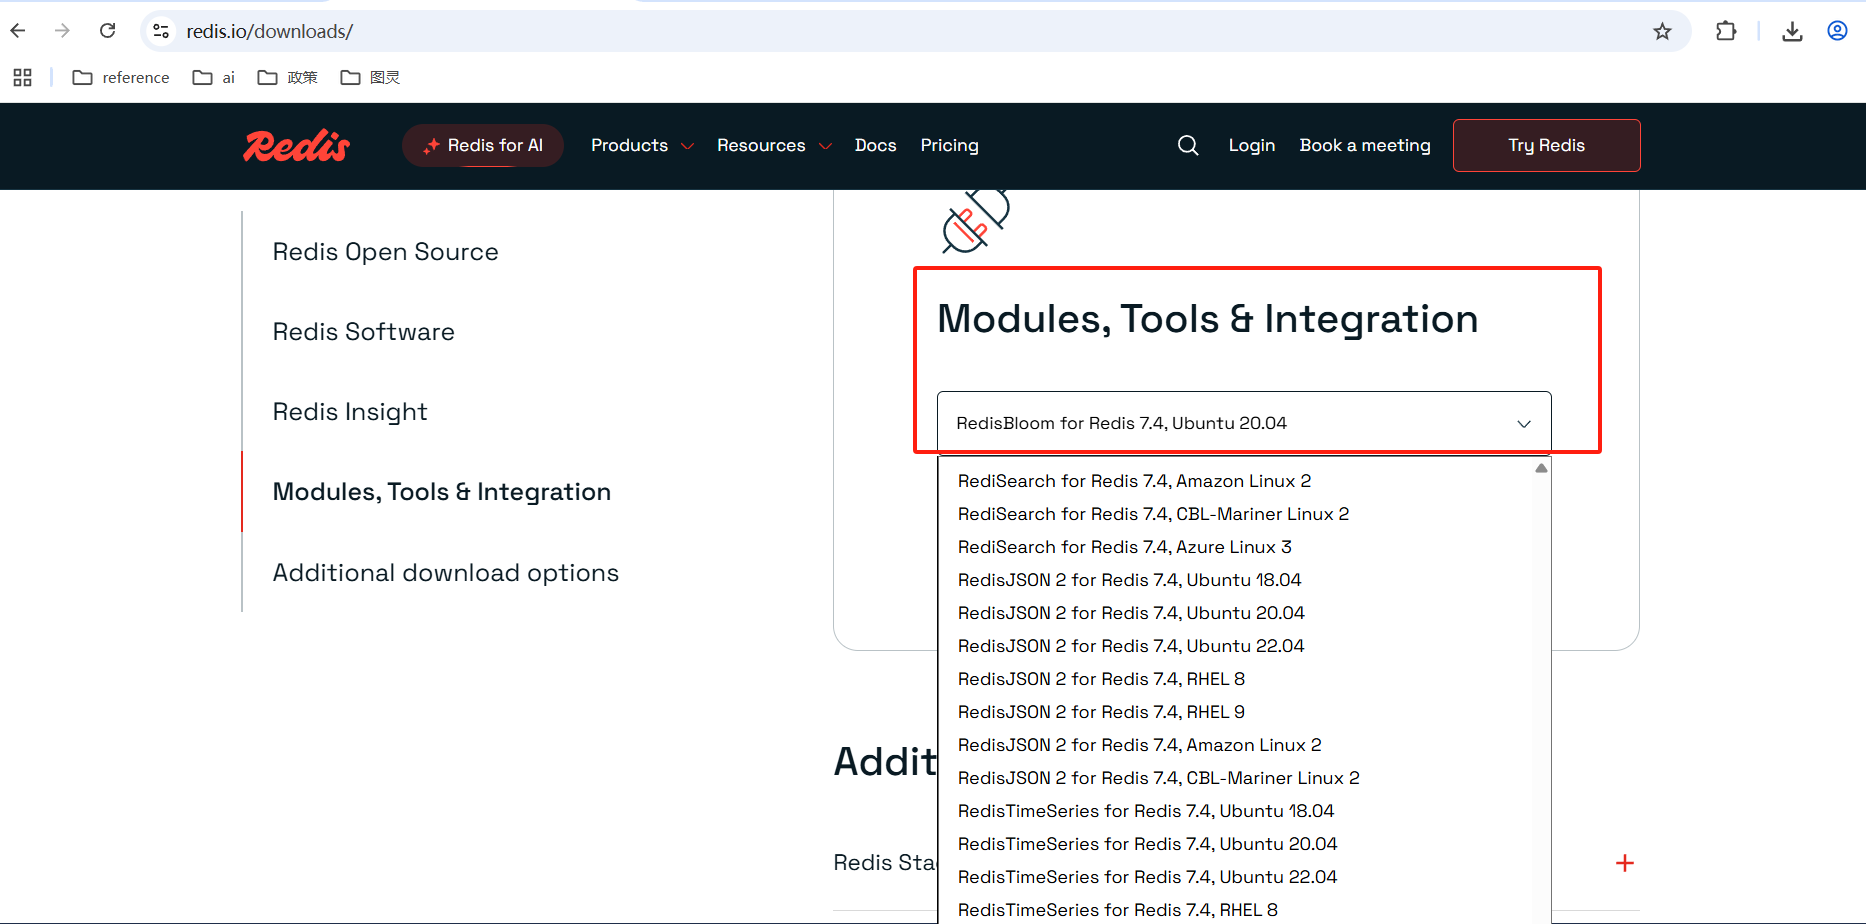
Task: Open the 图灵 bookmarks folder
Action: (x=370, y=77)
